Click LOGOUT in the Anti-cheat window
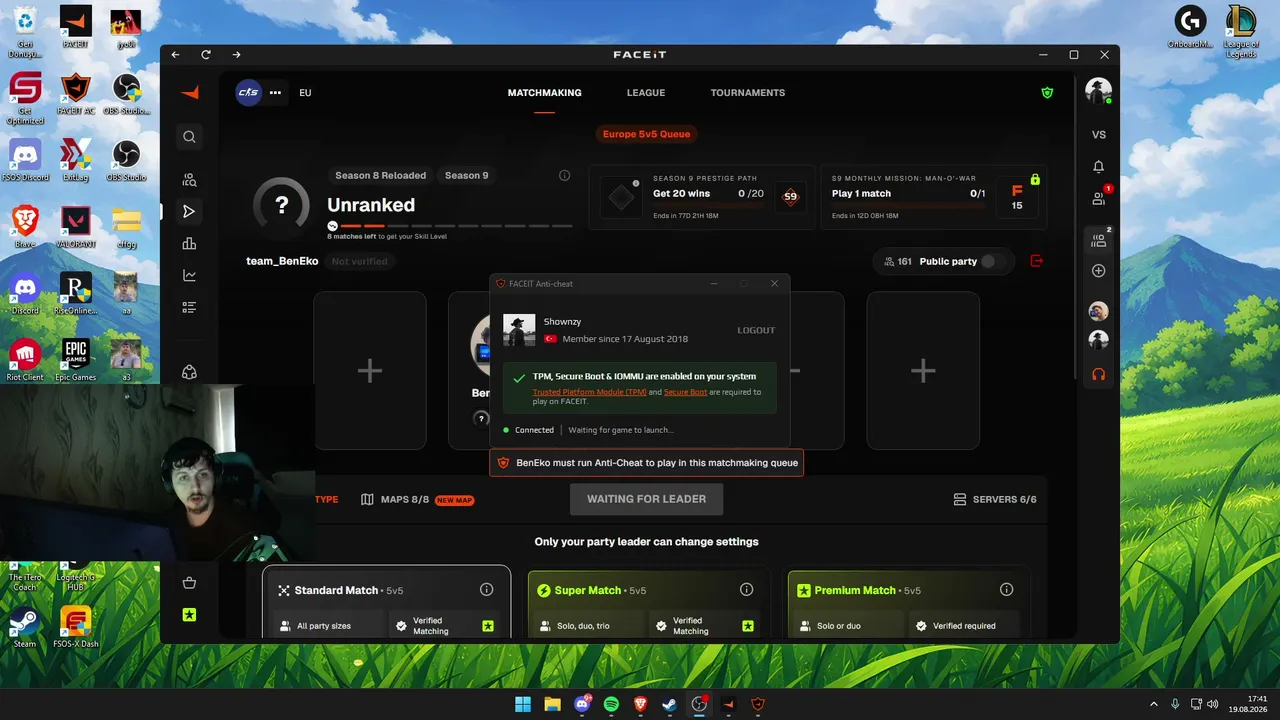Image resolution: width=1280 pixels, height=720 pixels. pyautogui.click(x=756, y=330)
